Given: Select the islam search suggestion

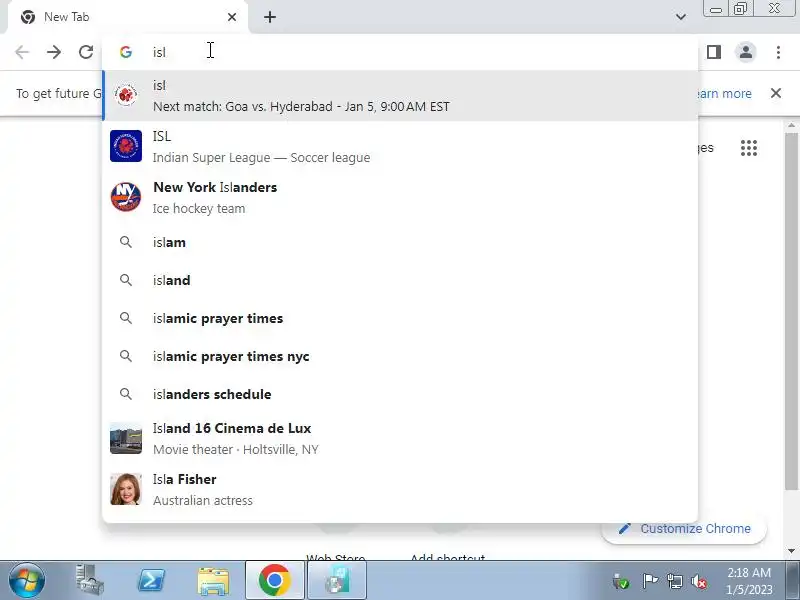Looking at the screenshot, I should coord(400,242).
